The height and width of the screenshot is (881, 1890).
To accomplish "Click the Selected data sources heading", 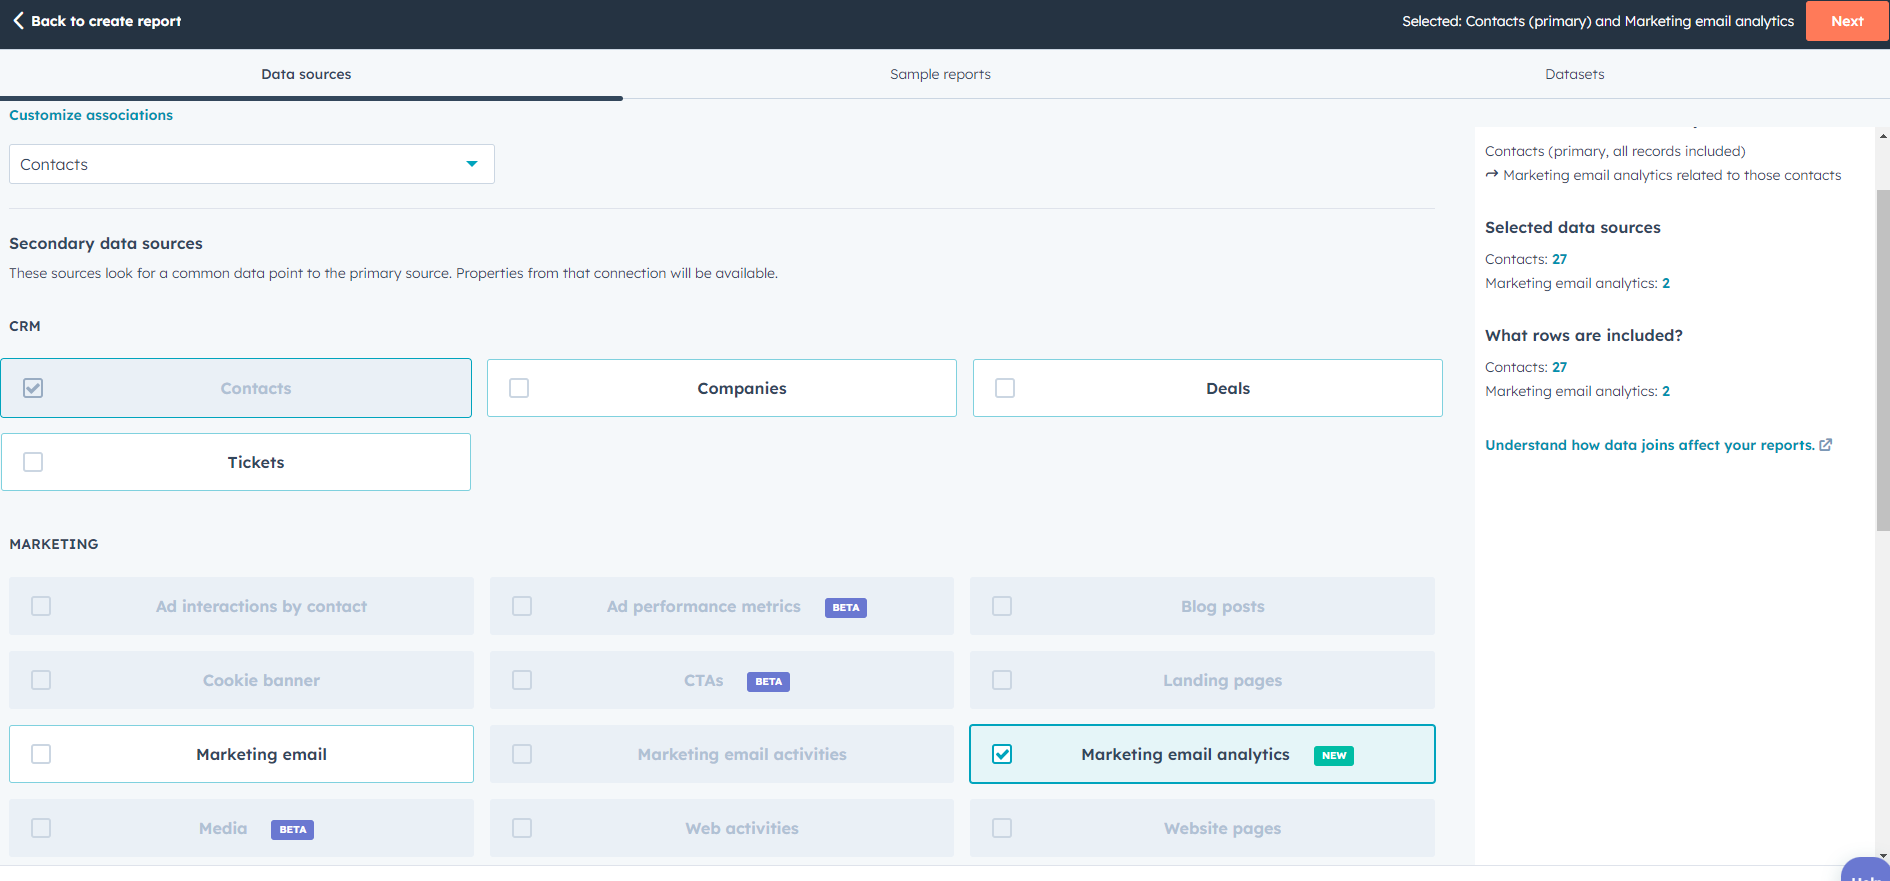I will tap(1572, 227).
